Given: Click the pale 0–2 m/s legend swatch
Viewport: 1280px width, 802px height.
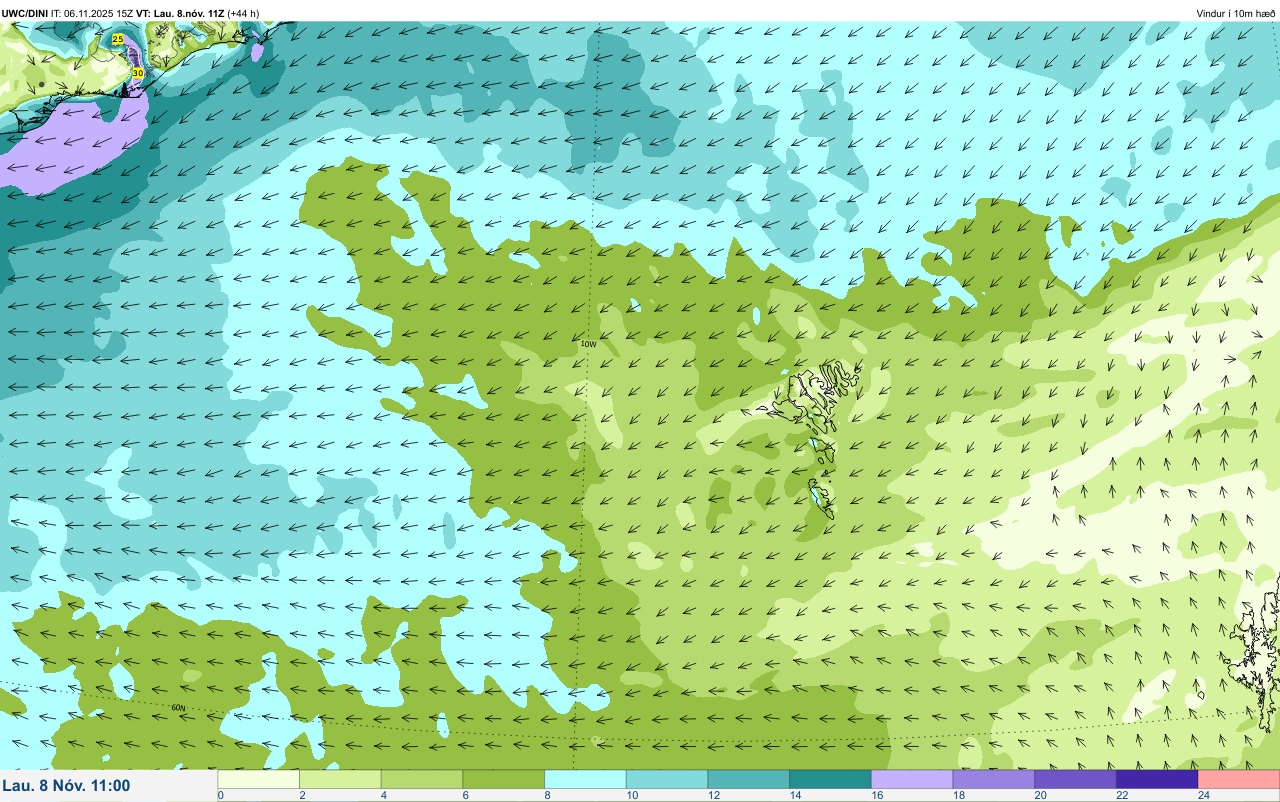Looking at the screenshot, I should [x=259, y=779].
